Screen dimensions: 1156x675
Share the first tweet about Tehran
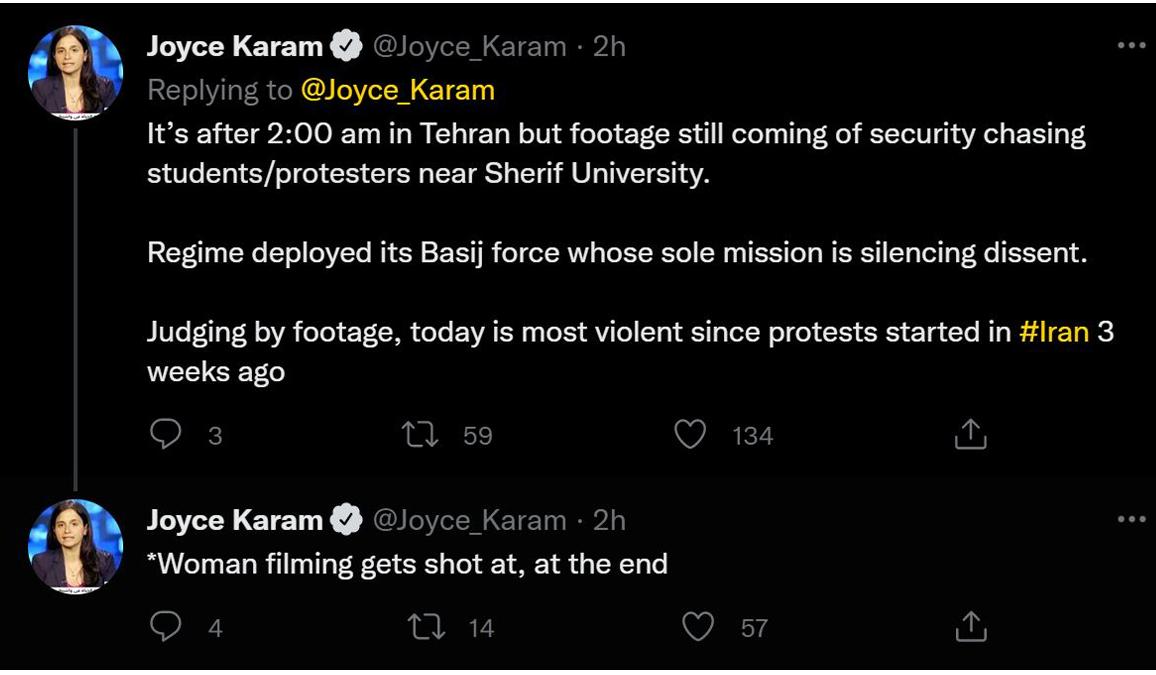coord(970,435)
